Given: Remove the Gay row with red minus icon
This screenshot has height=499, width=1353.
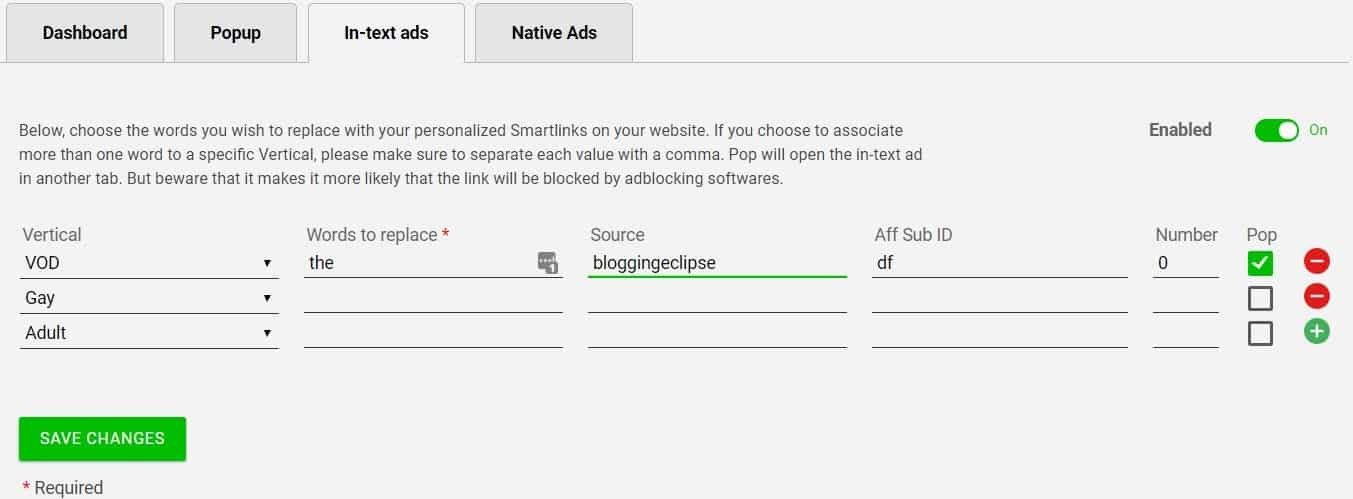Looking at the screenshot, I should [1316, 297].
